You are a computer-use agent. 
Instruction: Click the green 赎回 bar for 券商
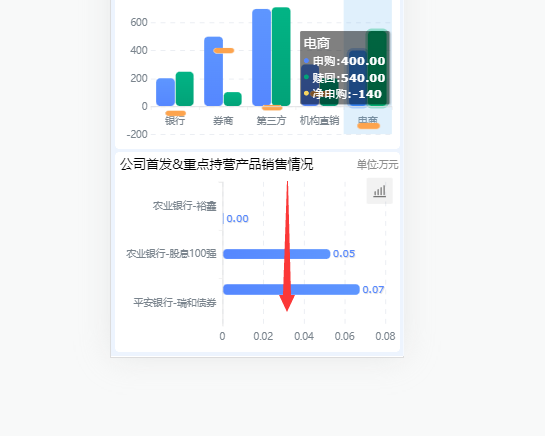pyautogui.click(x=233, y=99)
